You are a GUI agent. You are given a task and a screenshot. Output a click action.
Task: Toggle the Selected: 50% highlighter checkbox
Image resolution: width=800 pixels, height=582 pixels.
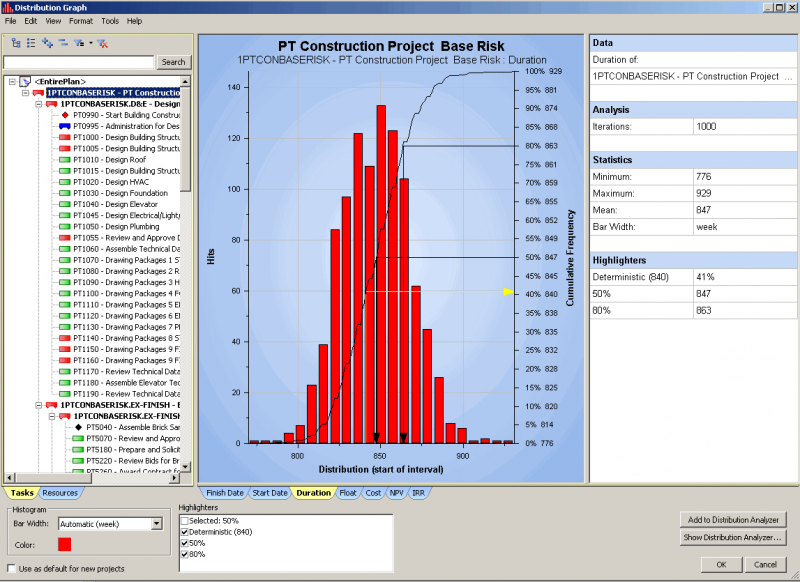(185, 521)
